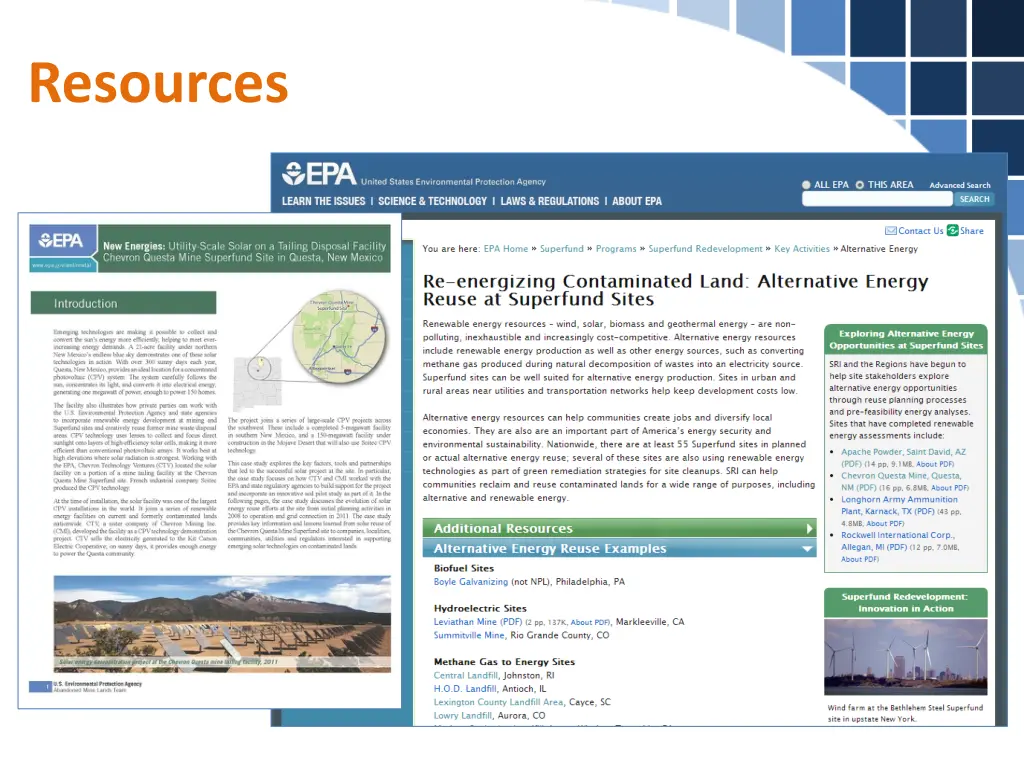Screen dimensions: 1024x768
Task: Click the EPA logo in website header
Action: tap(319, 175)
